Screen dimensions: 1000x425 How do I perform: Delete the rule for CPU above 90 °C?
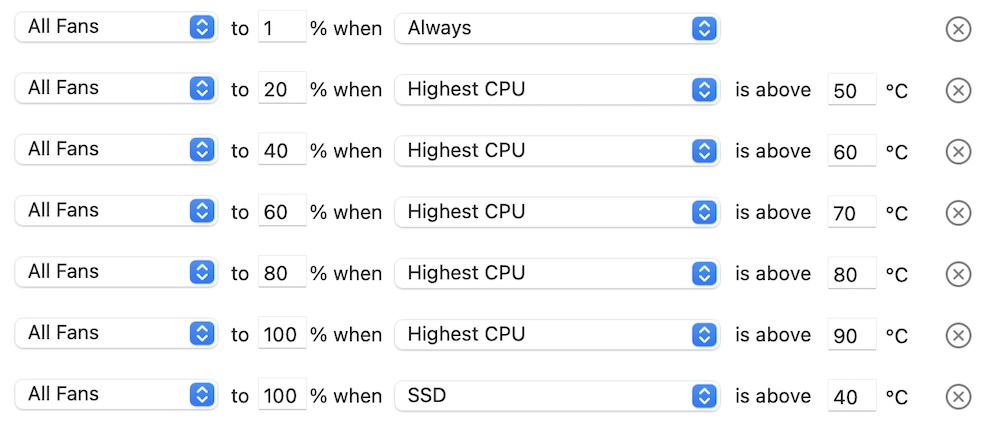958,336
